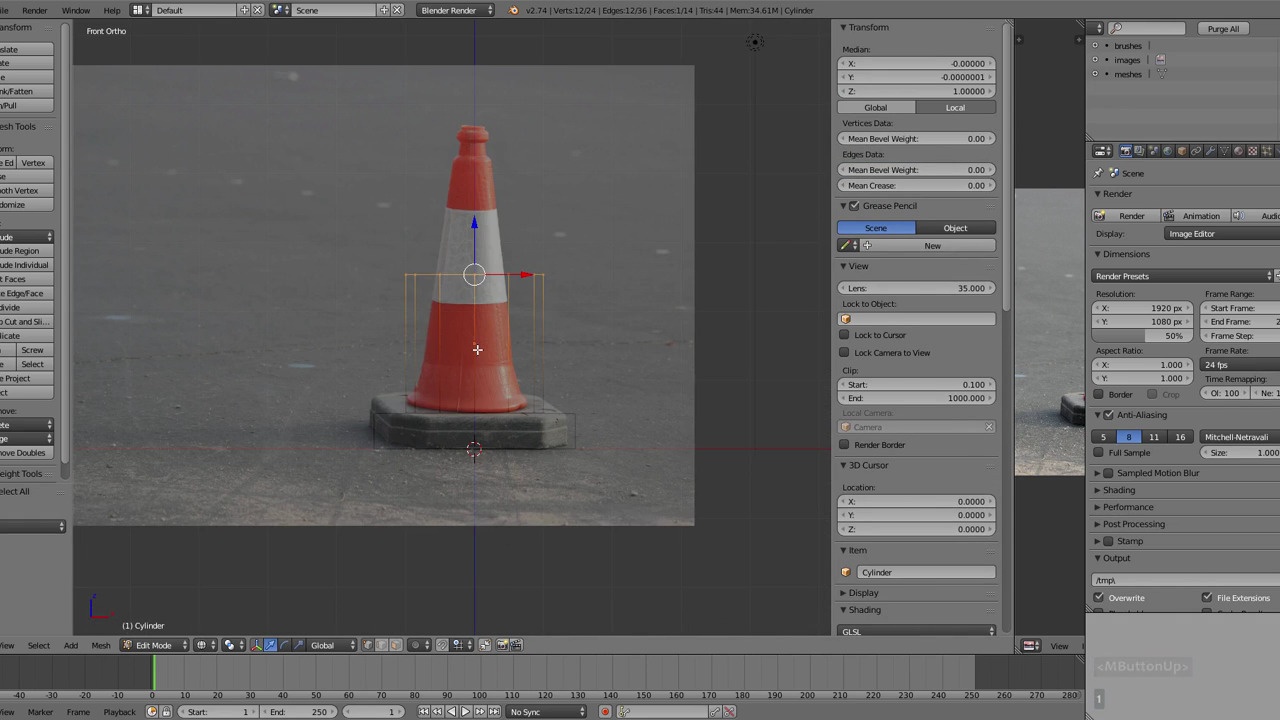Viewport: 1280px width, 720px height.
Task: Open Material properties tab sphere icon
Action: coord(1238,151)
